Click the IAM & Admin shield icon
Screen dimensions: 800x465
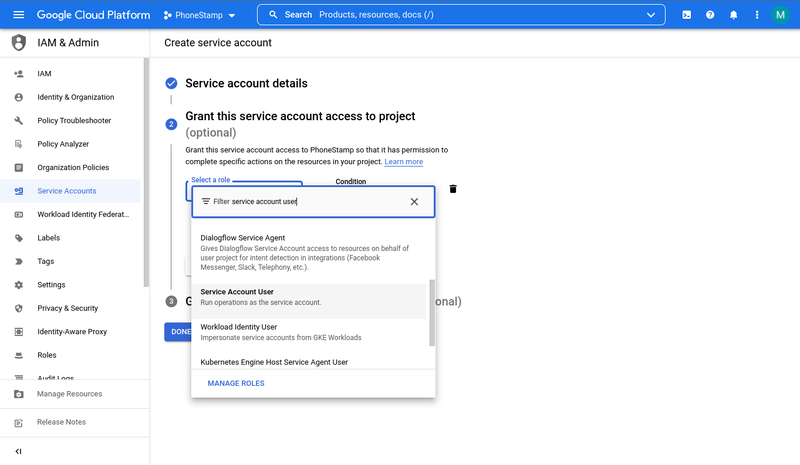coord(19,42)
